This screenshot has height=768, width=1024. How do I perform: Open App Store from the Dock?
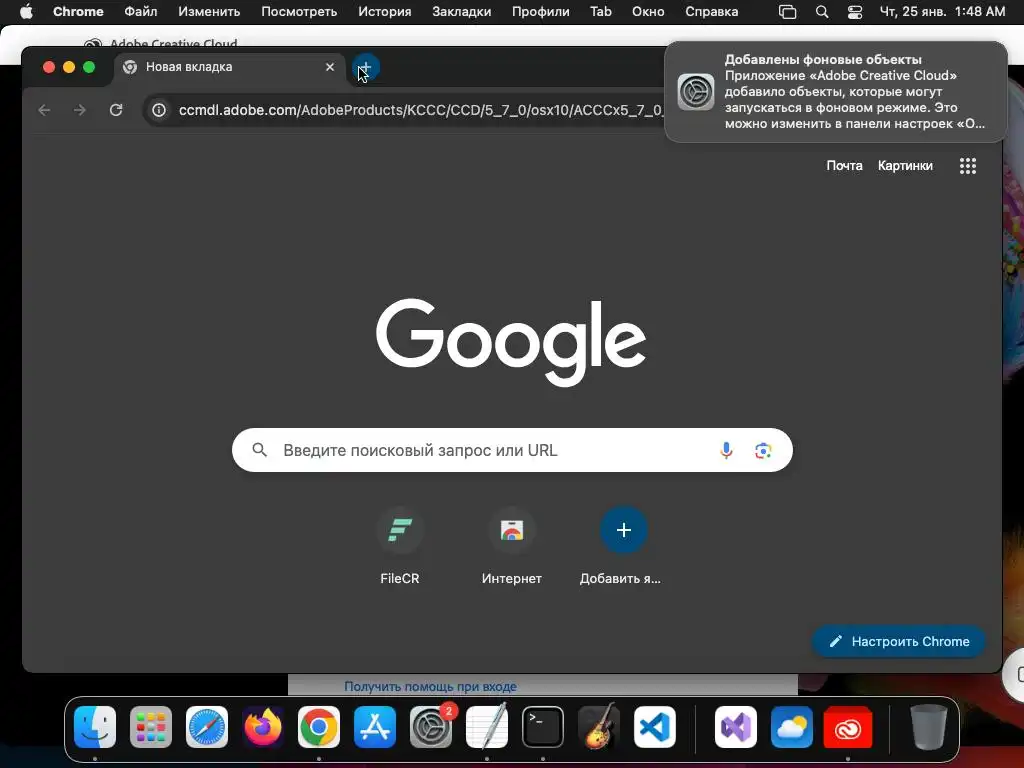point(375,727)
